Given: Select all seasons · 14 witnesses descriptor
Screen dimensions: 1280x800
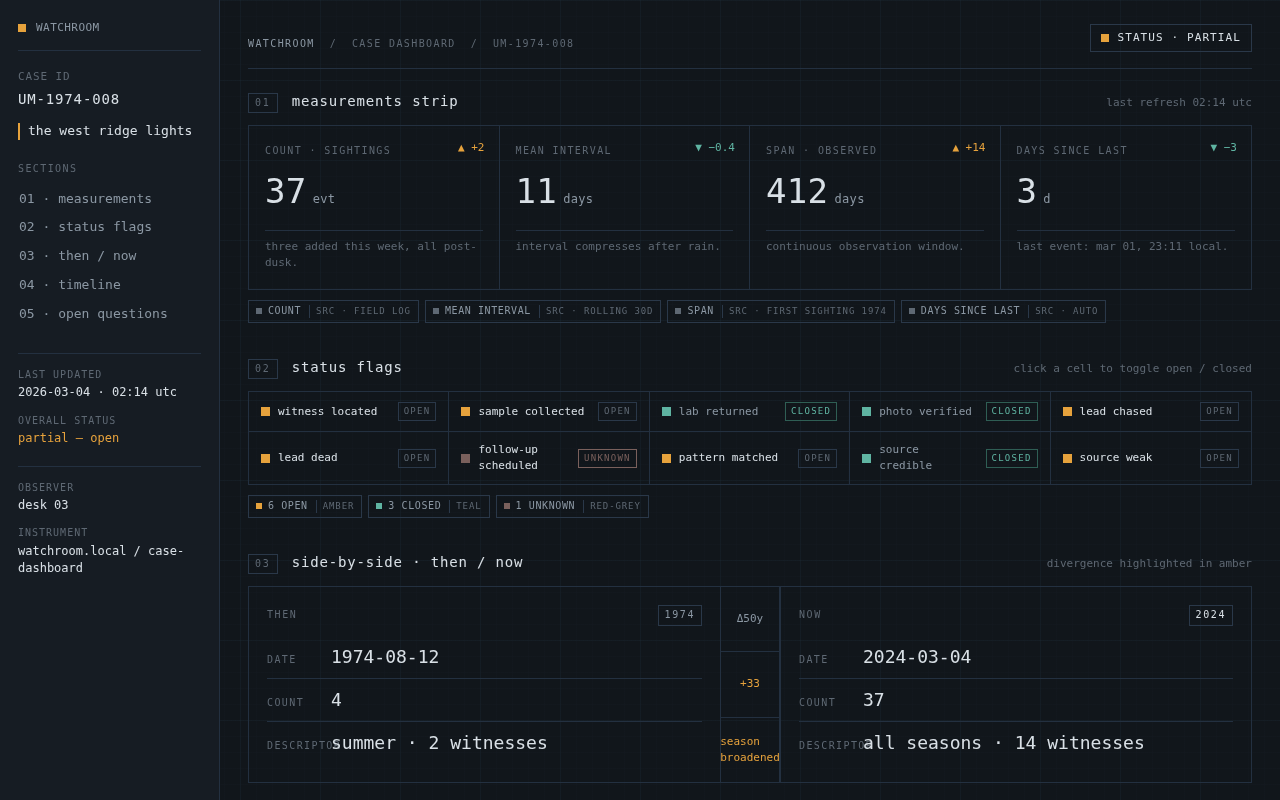Looking at the screenshot, I should [x=1004, y=743].
